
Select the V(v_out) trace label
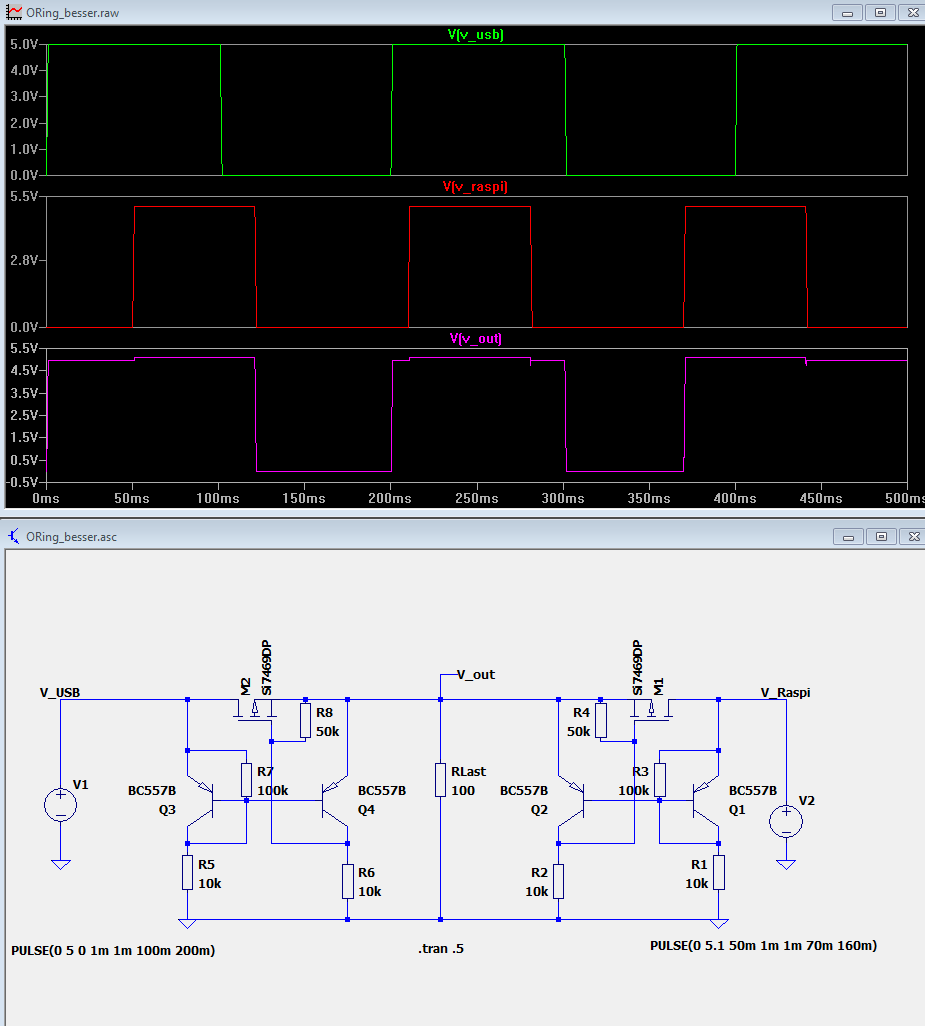coord(476,338)
